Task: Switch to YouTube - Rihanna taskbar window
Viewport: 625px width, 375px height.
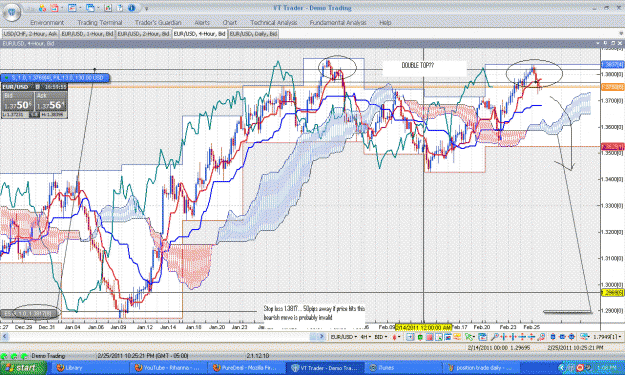Action: click(x=168, y=367)
